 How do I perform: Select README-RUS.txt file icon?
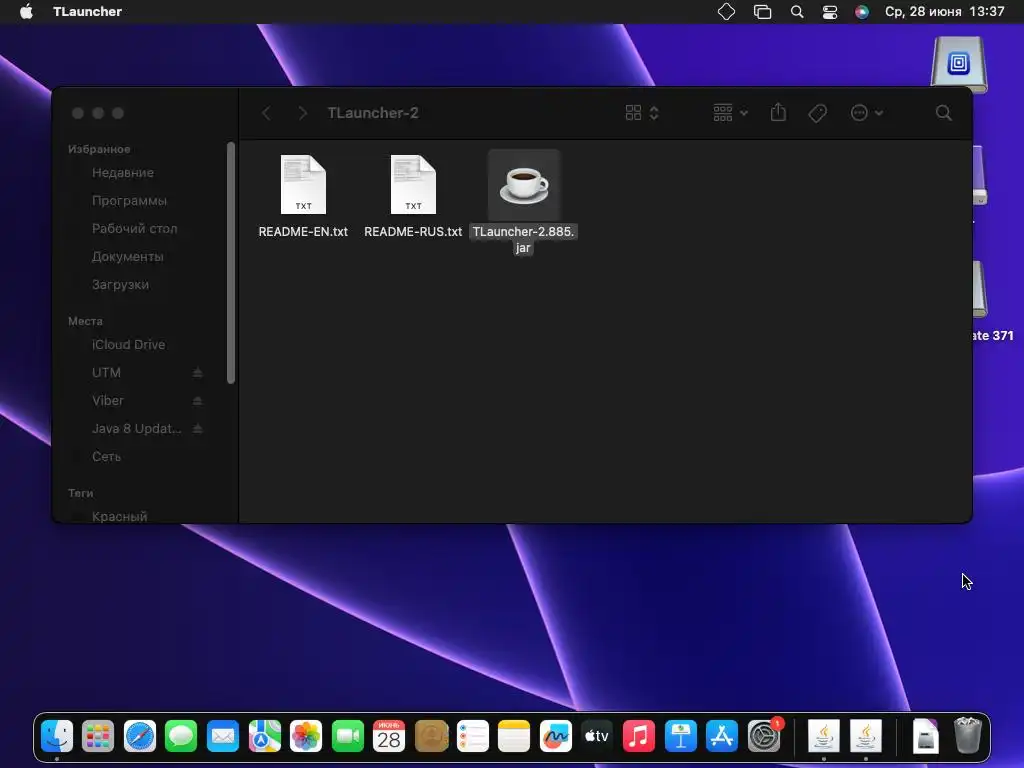tap(413, 184)
